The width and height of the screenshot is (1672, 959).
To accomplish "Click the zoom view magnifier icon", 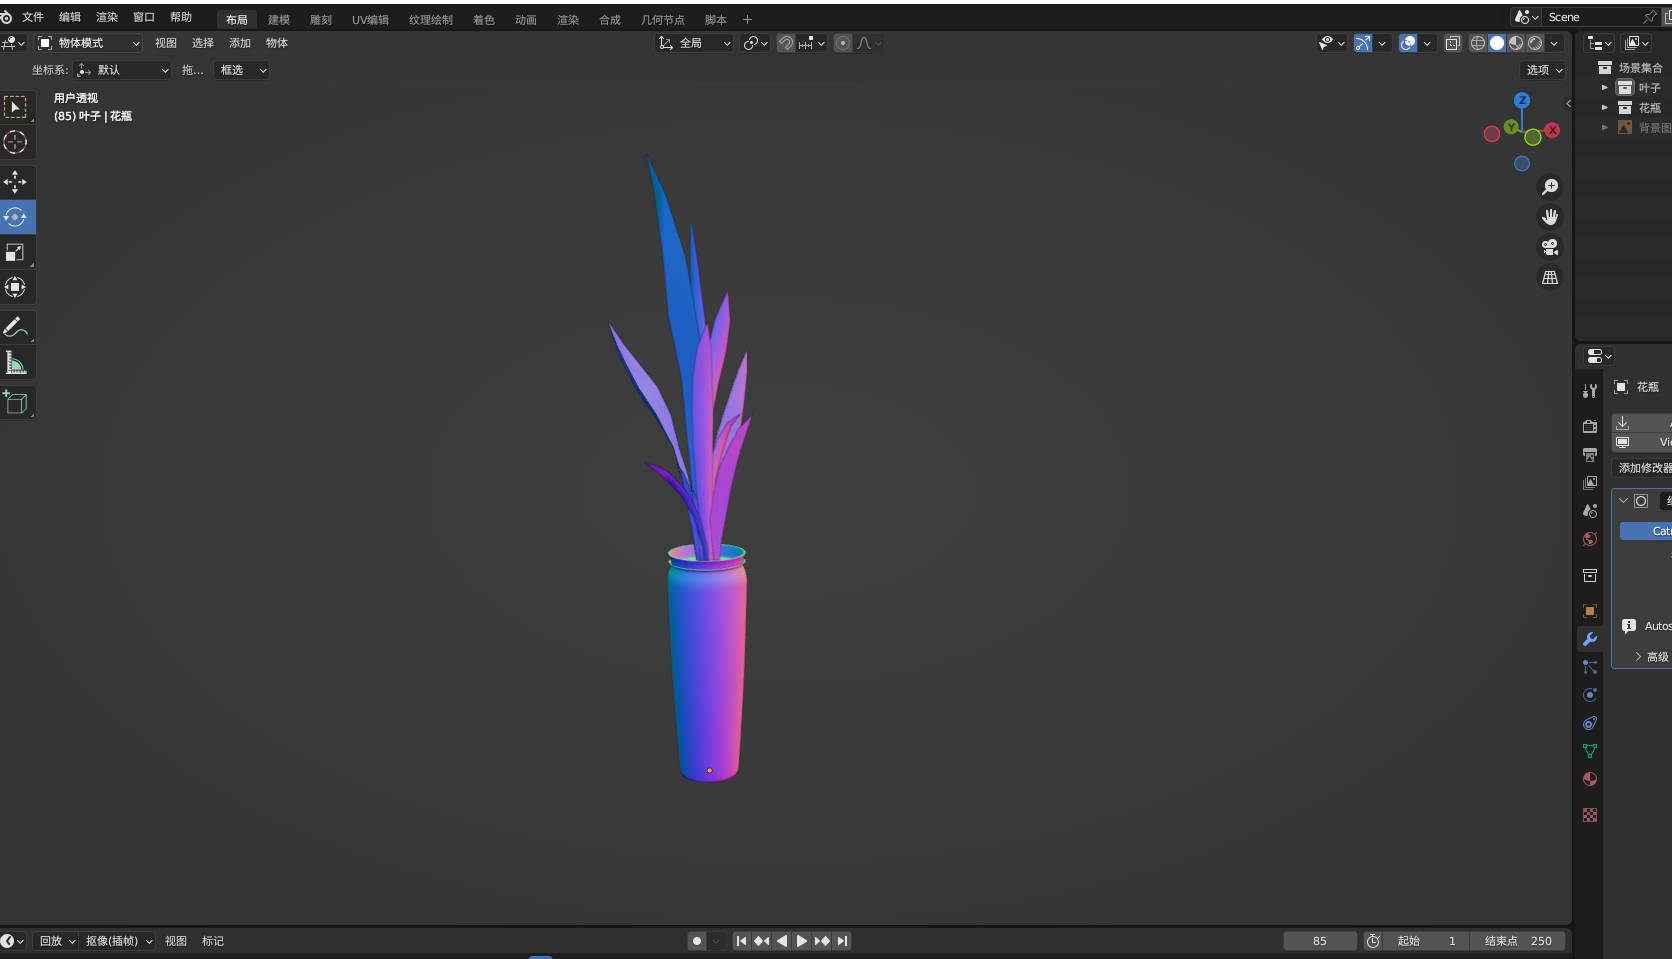I will (x=1550, y=187).
